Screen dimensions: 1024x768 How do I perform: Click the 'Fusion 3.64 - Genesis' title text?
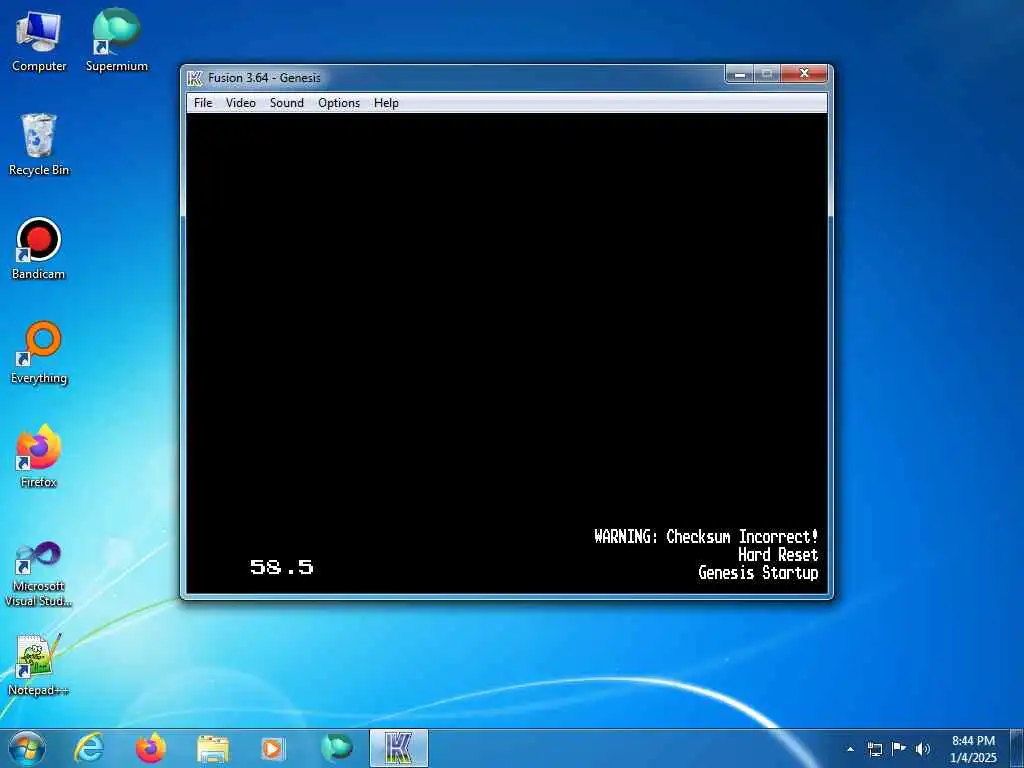[x=264, y=78]
